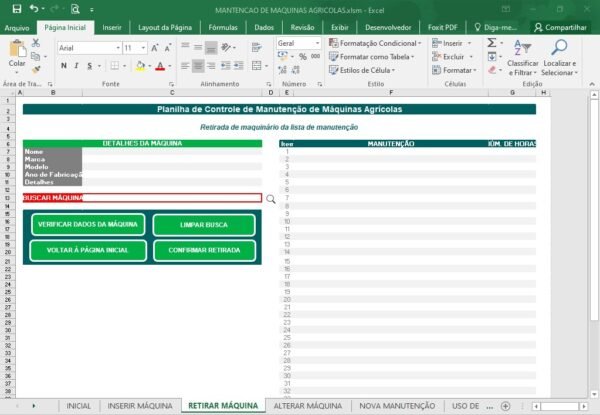Image resolution: width=600 pixels, height=415 pixels.
Task: Open the font size 11 dropdown
Action: point(143,48)
